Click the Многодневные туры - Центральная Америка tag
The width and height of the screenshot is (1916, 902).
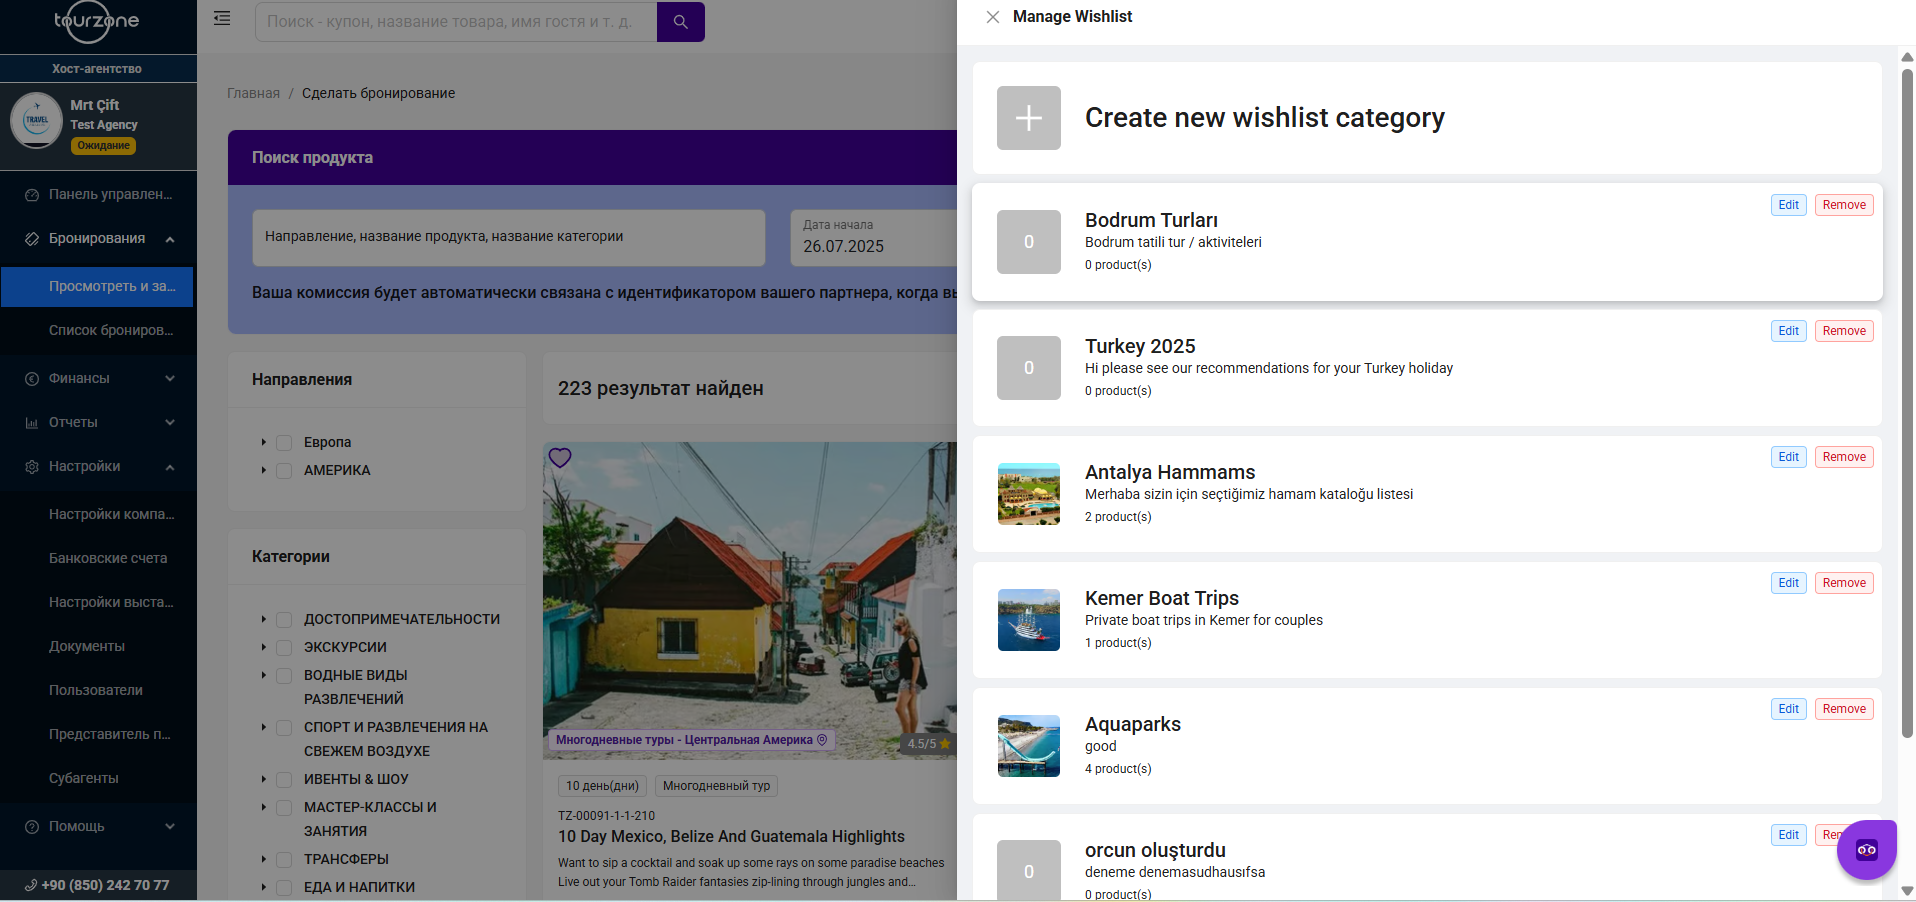(691, 740)
